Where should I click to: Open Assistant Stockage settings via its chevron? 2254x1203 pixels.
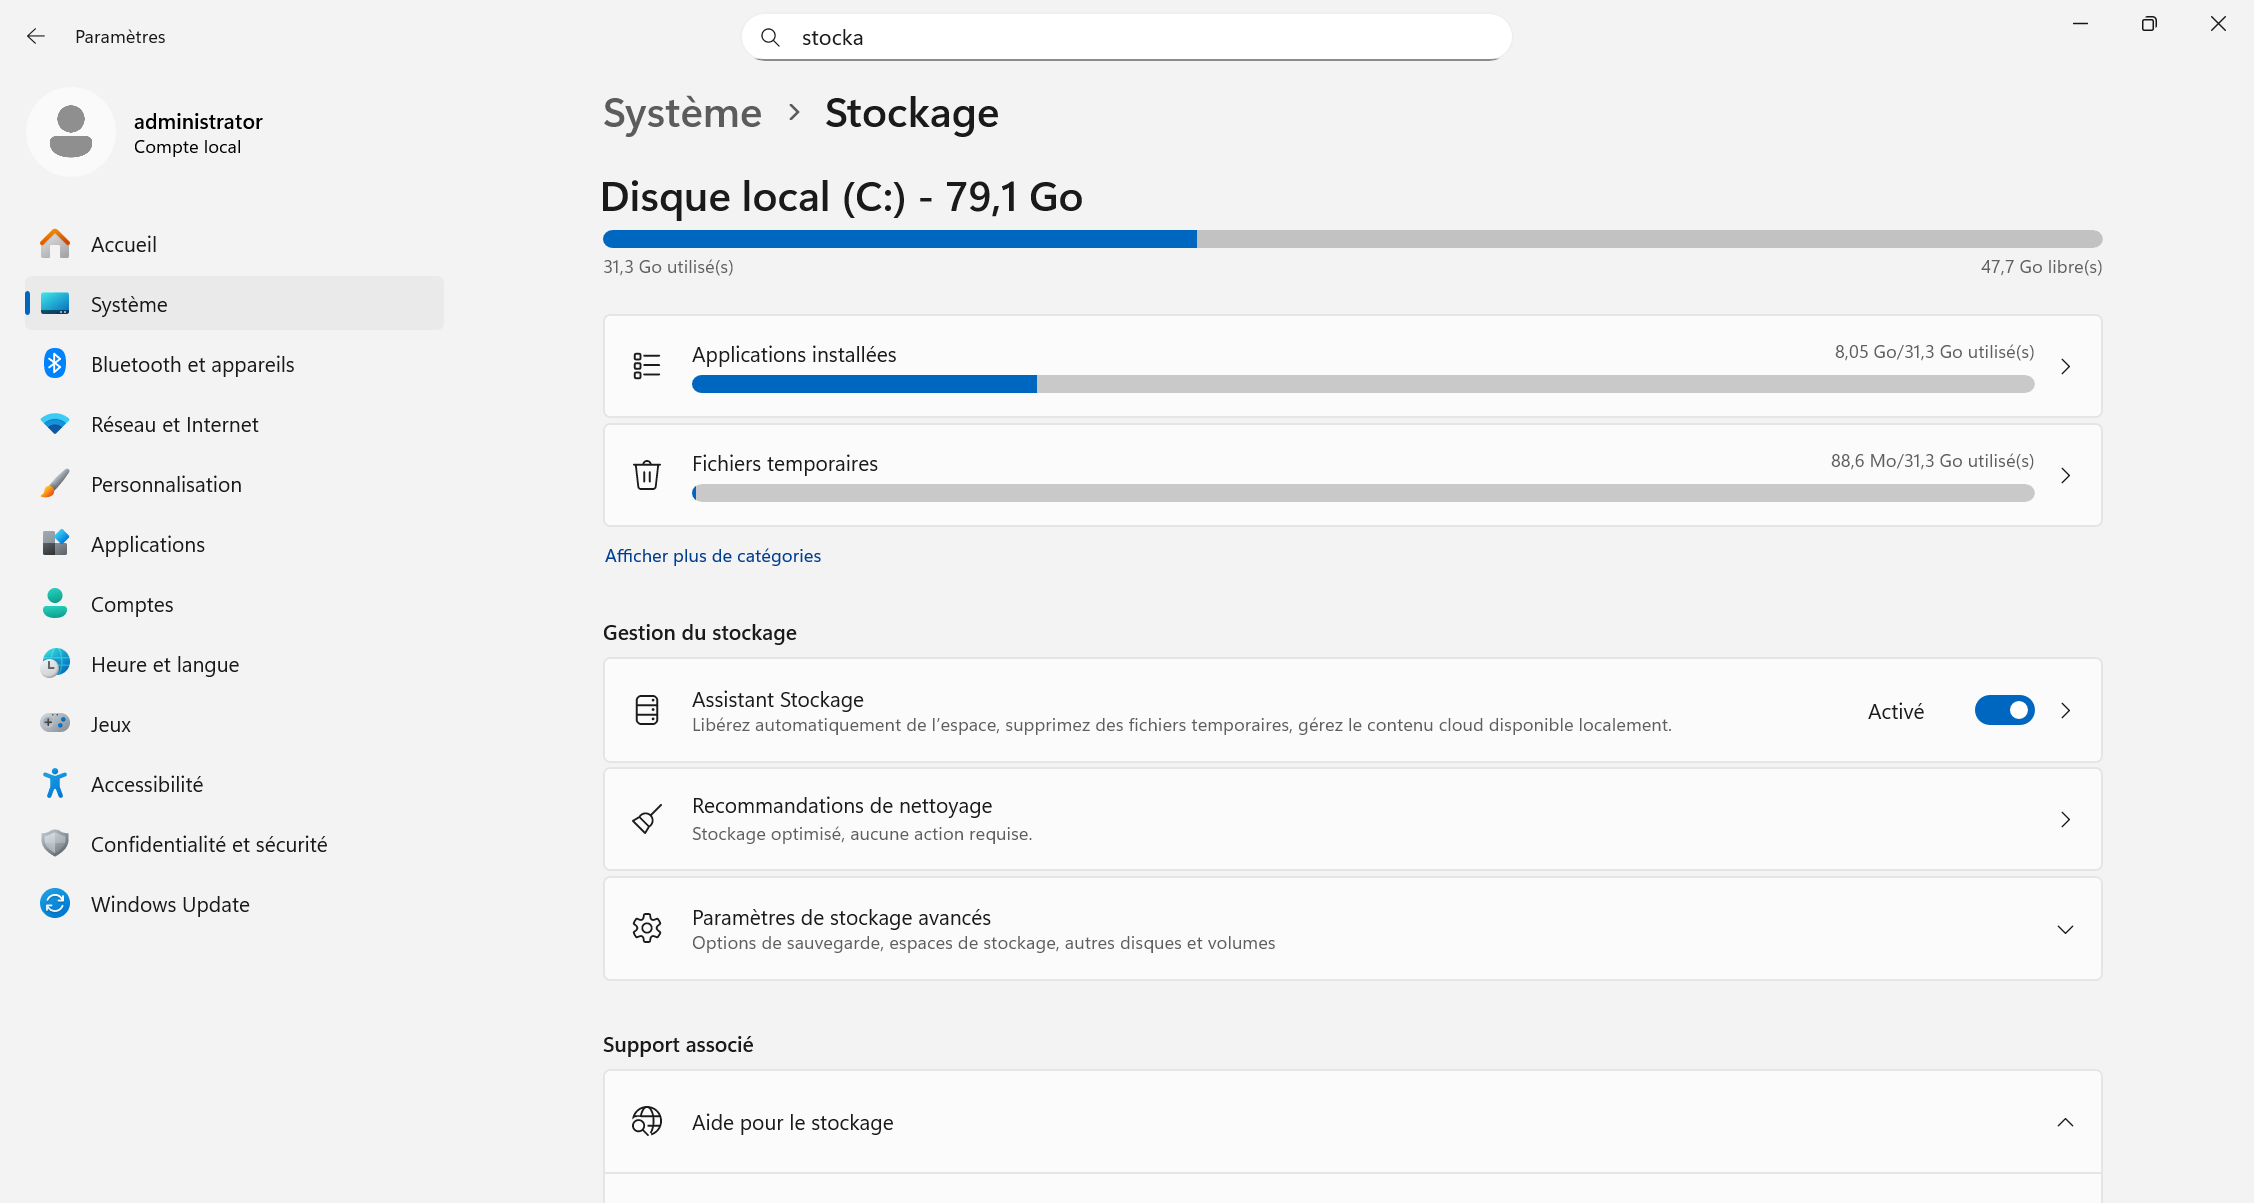2066,711
